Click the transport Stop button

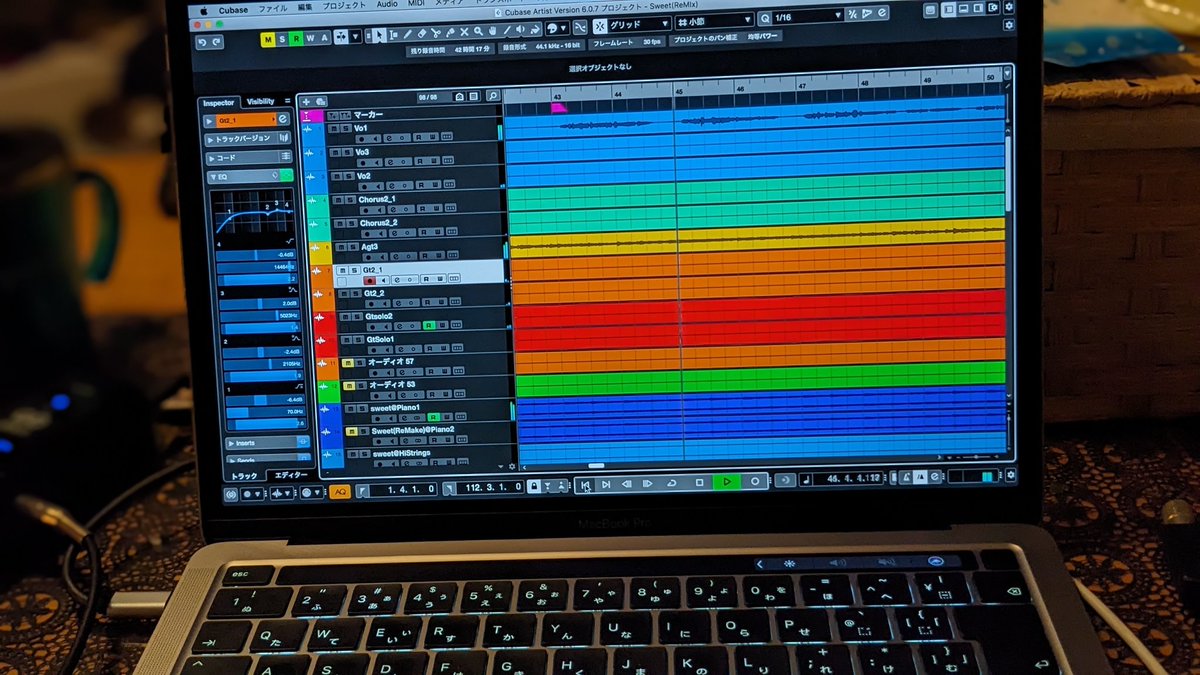click(699, 483)
